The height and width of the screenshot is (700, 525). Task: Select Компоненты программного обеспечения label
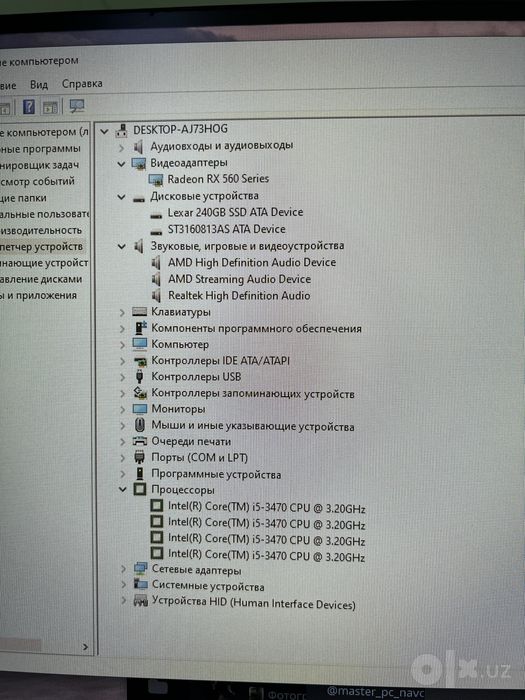point(256,329)
